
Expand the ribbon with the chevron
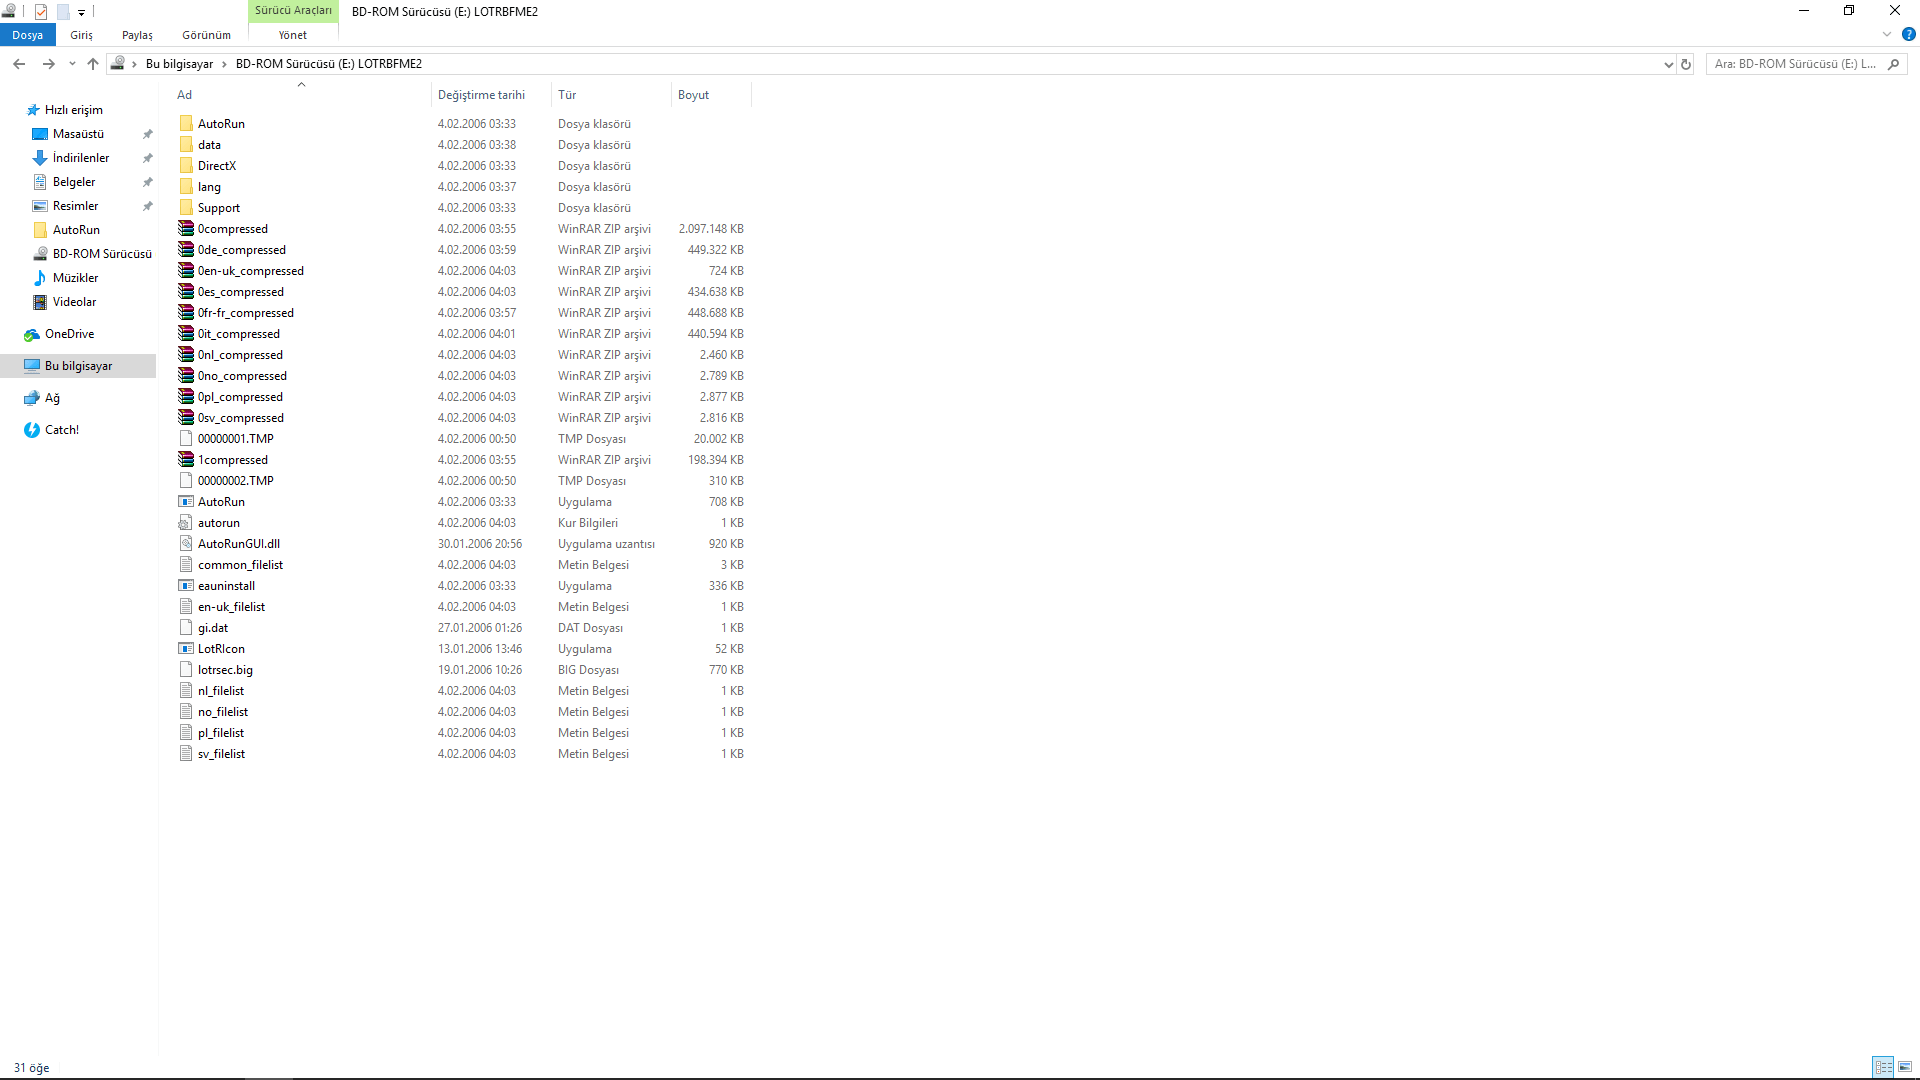point(1887,34)
